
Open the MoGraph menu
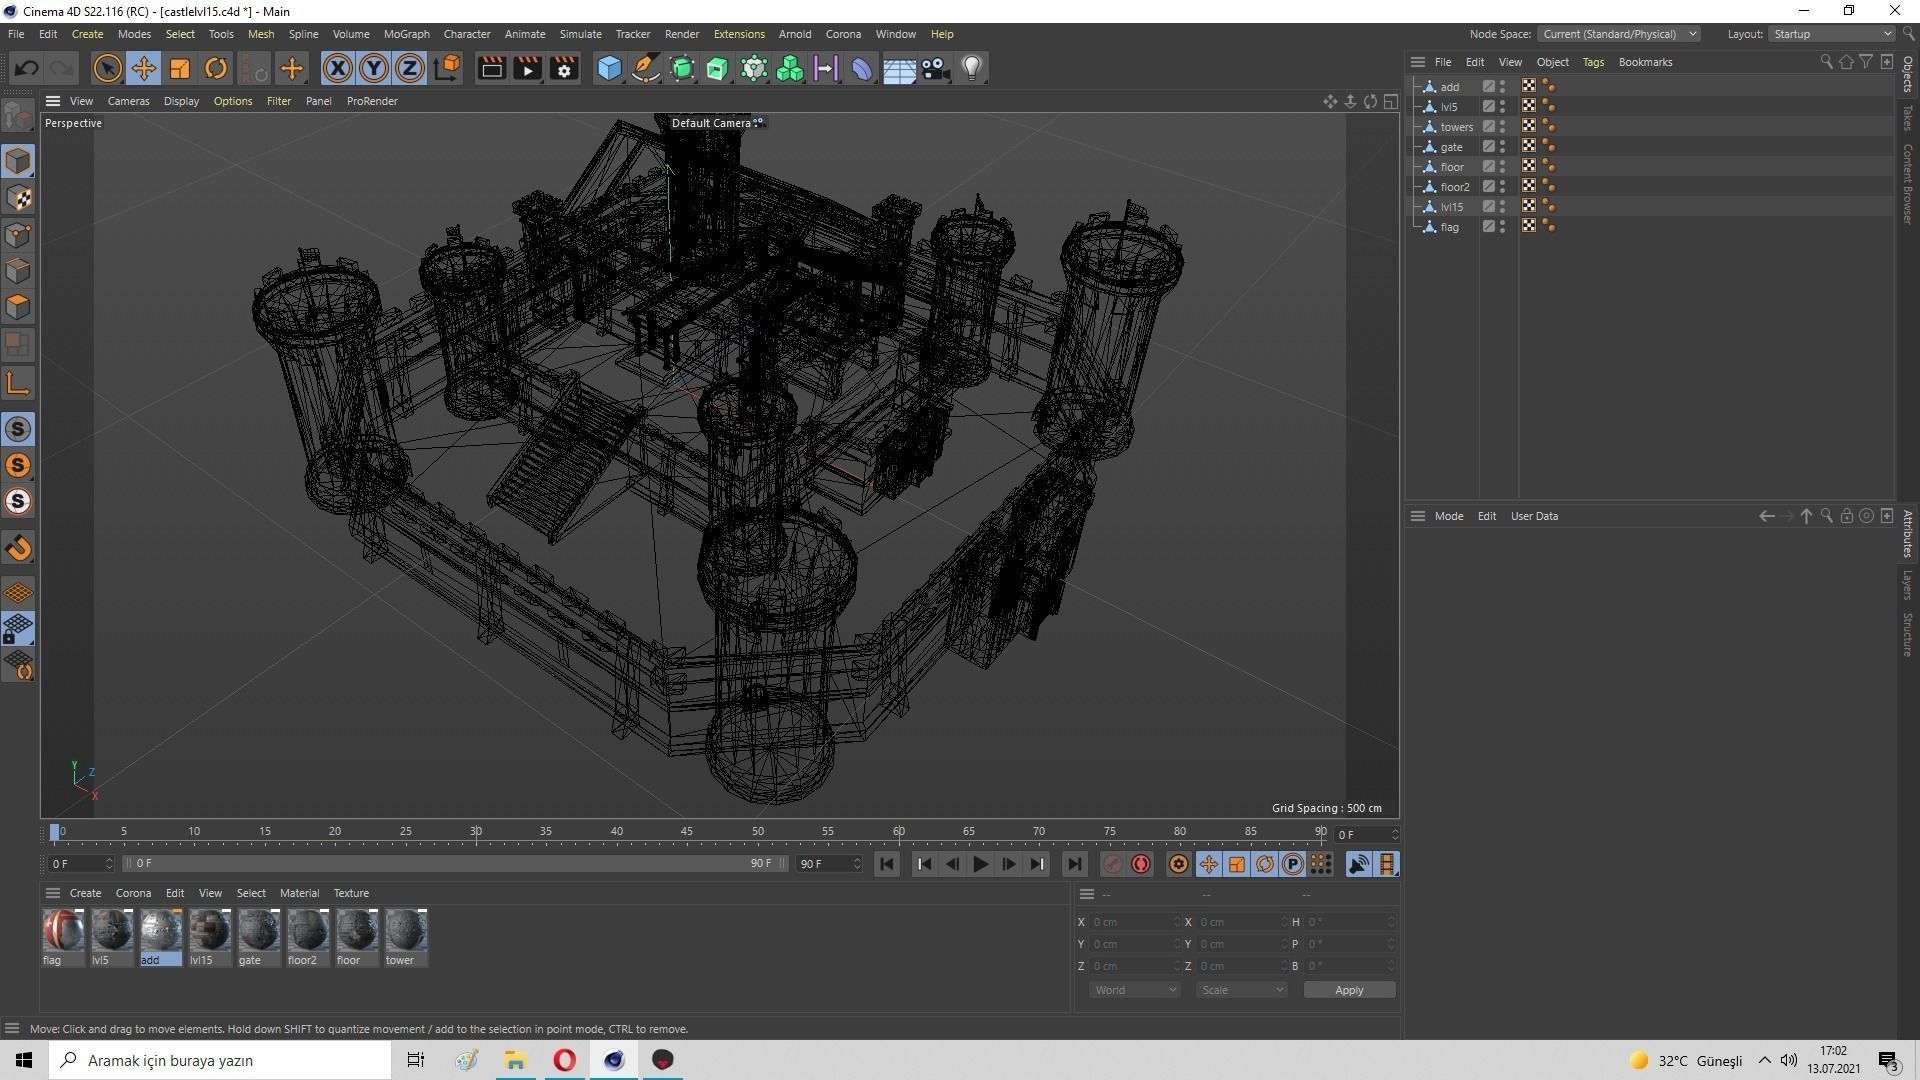coord(406,34)
